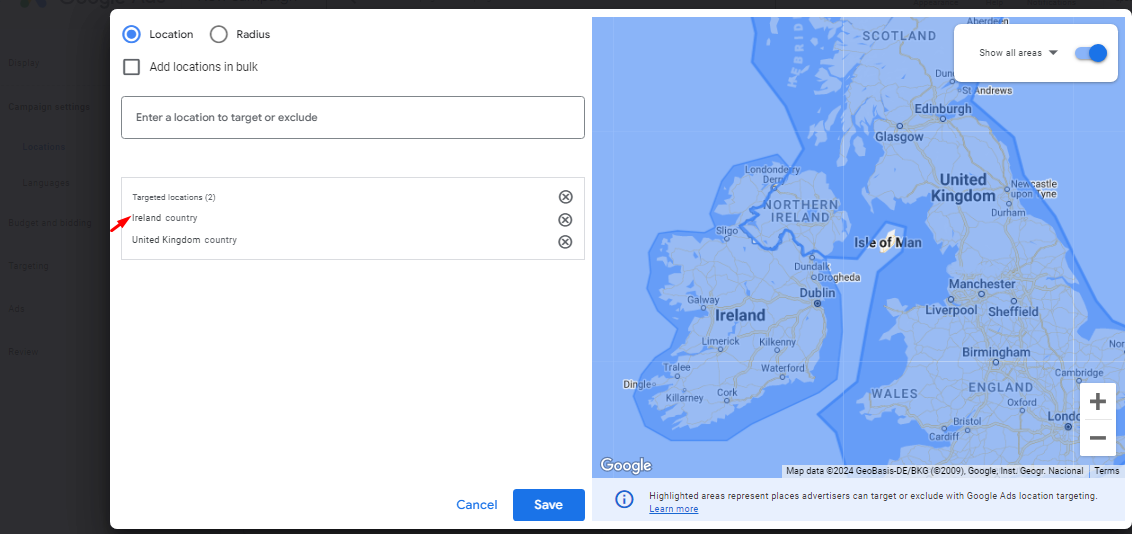Remove United Kingdom from targeted locations
The height and width of the screenshot is (534, 1132).
(x=565, y=242)
